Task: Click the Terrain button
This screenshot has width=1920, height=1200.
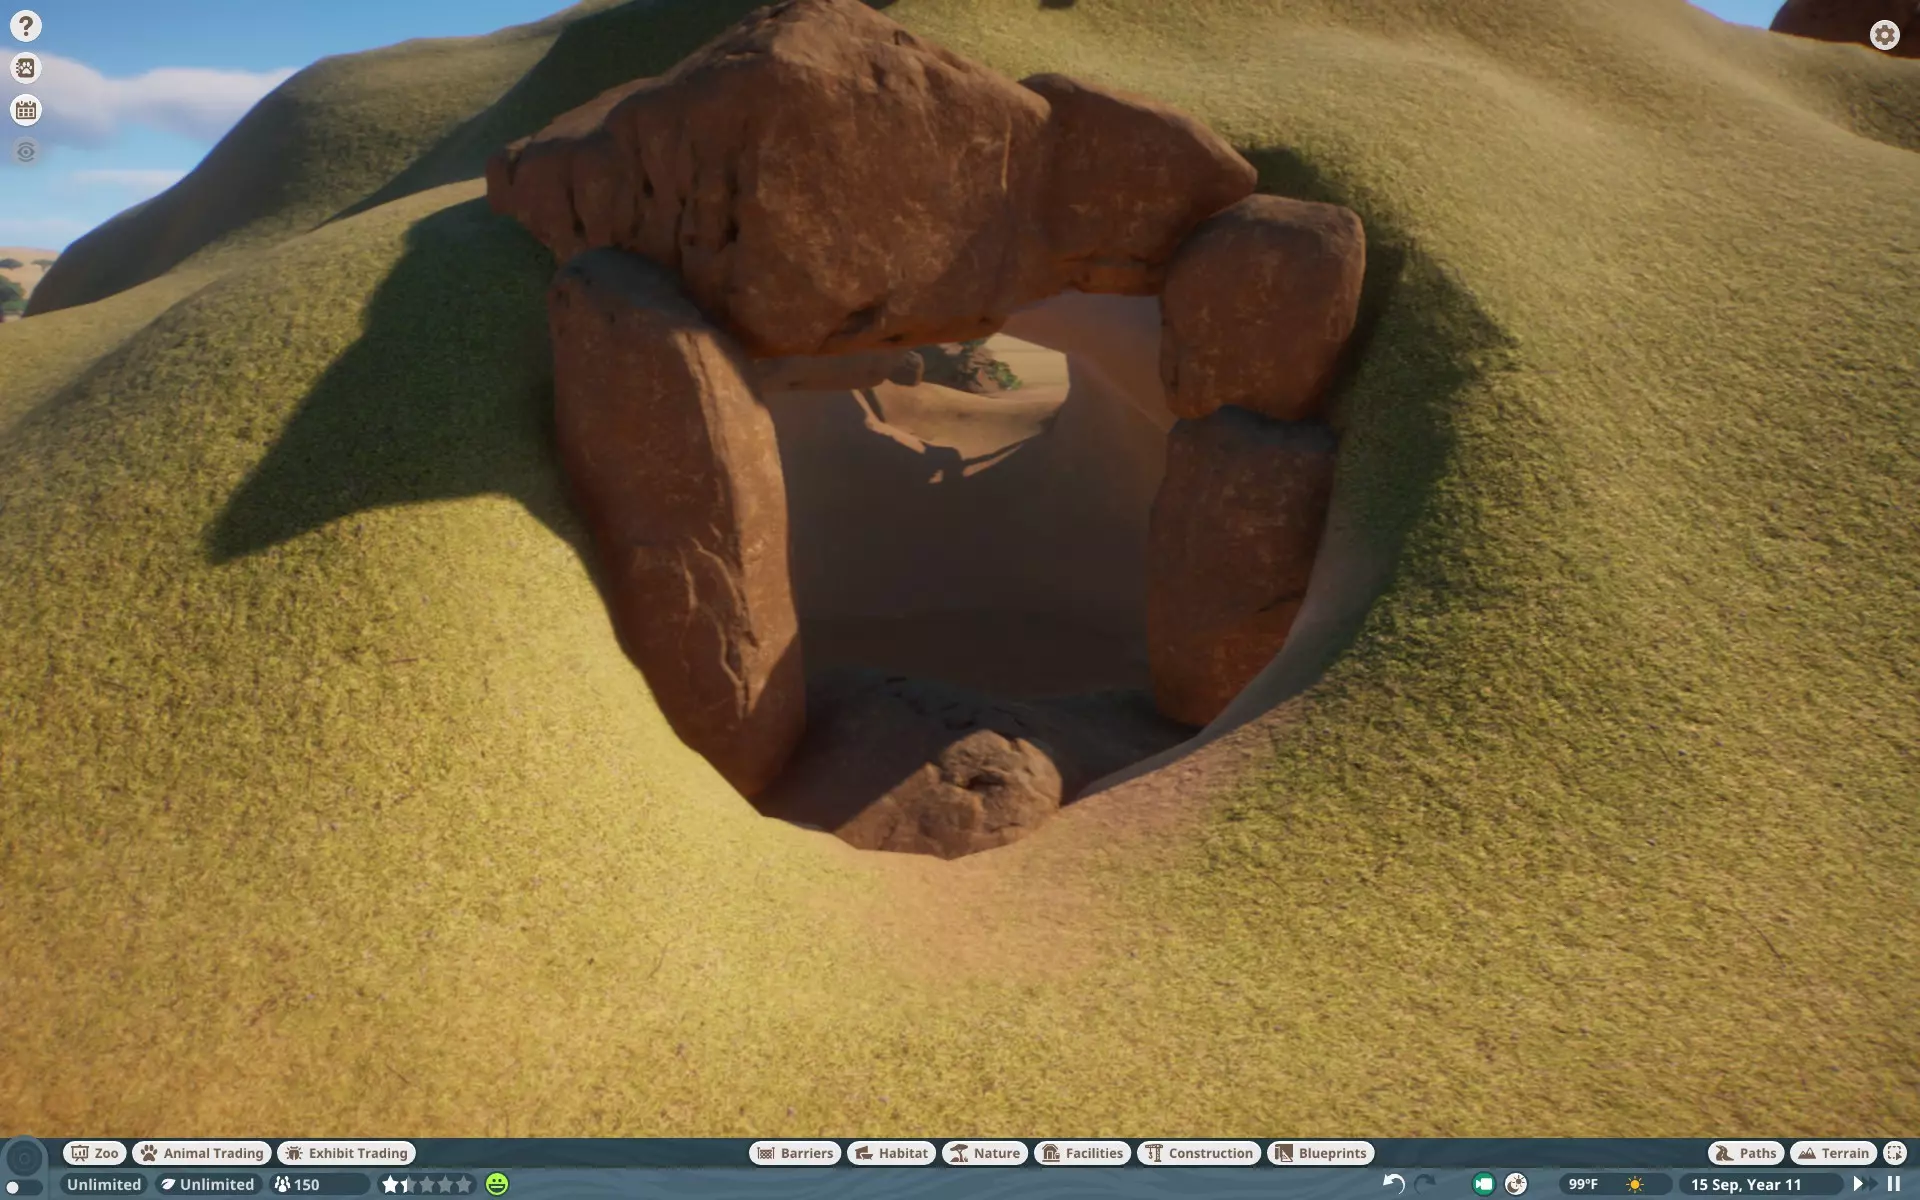Action: pyautogui.click(x=1833, y=1153)
